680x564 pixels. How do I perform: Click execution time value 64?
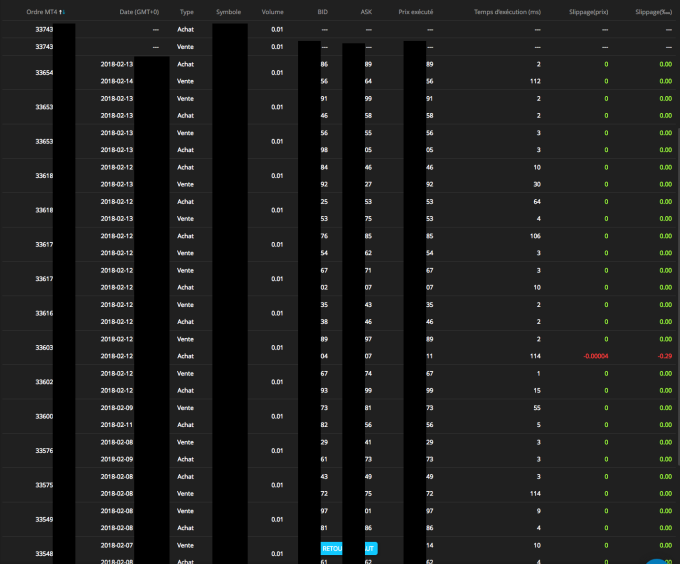point(537,202)
